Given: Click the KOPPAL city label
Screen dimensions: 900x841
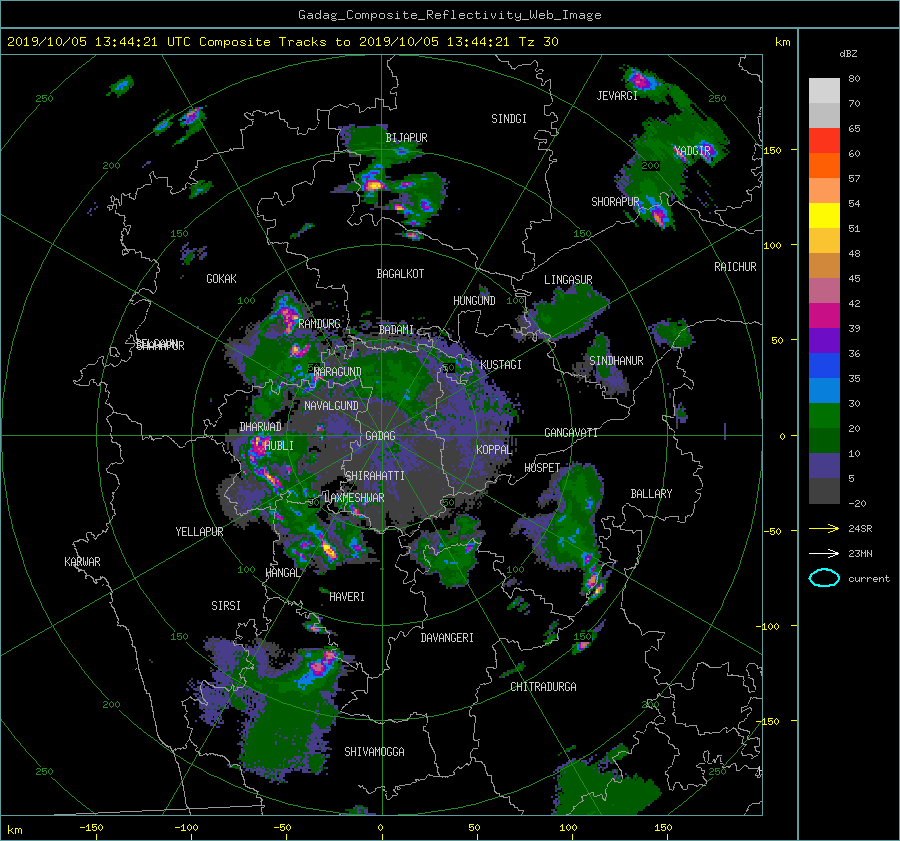Looking at the screenshot, I should point(494,449).
